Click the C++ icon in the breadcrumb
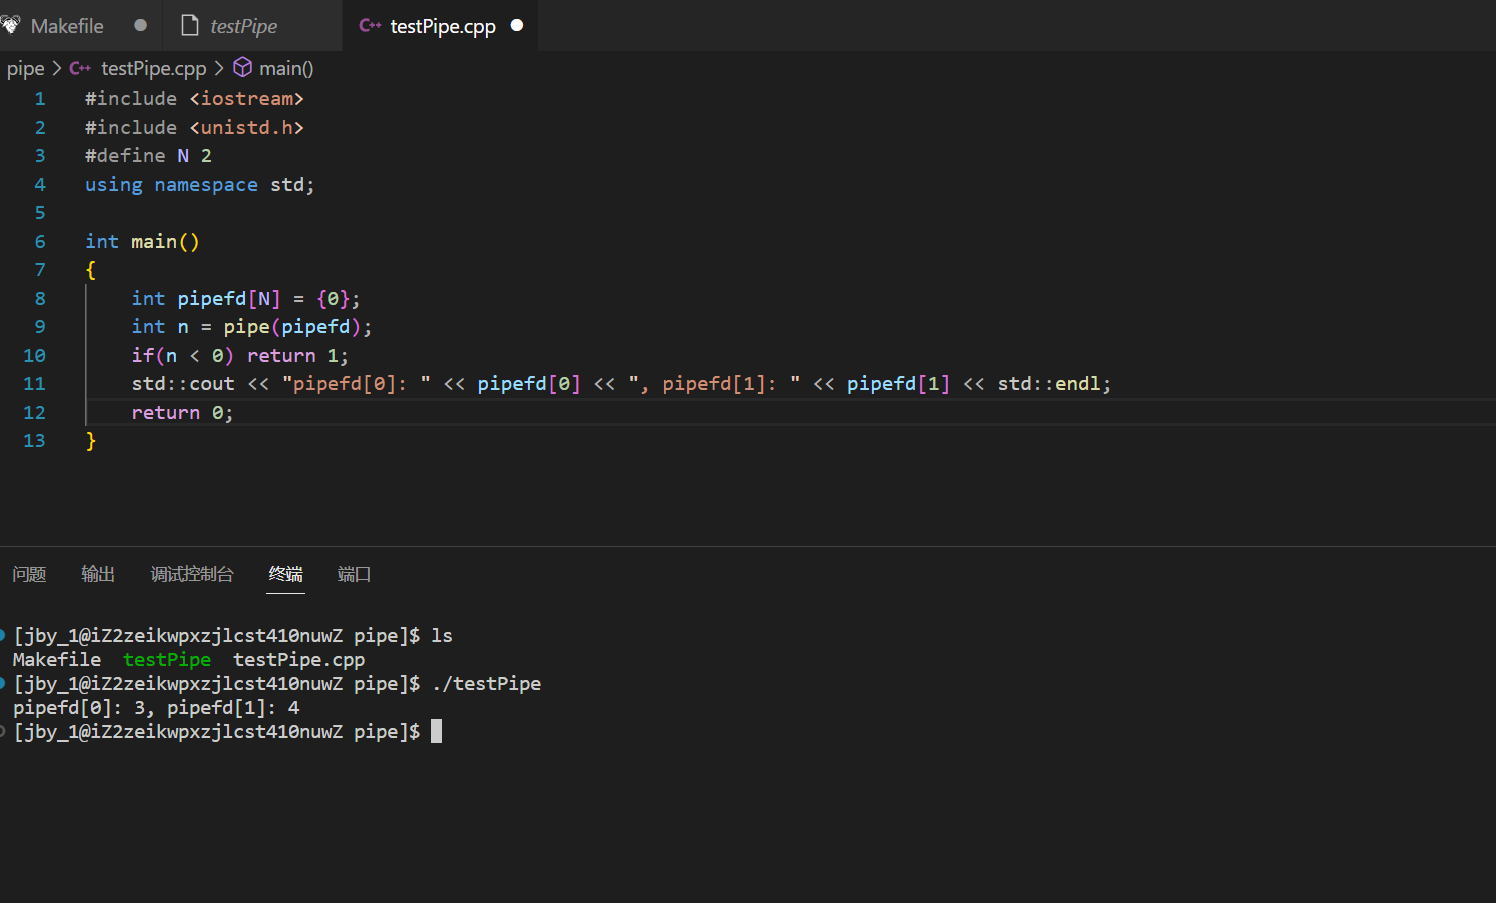The image size is (1496, 903). tap(80, 68)
